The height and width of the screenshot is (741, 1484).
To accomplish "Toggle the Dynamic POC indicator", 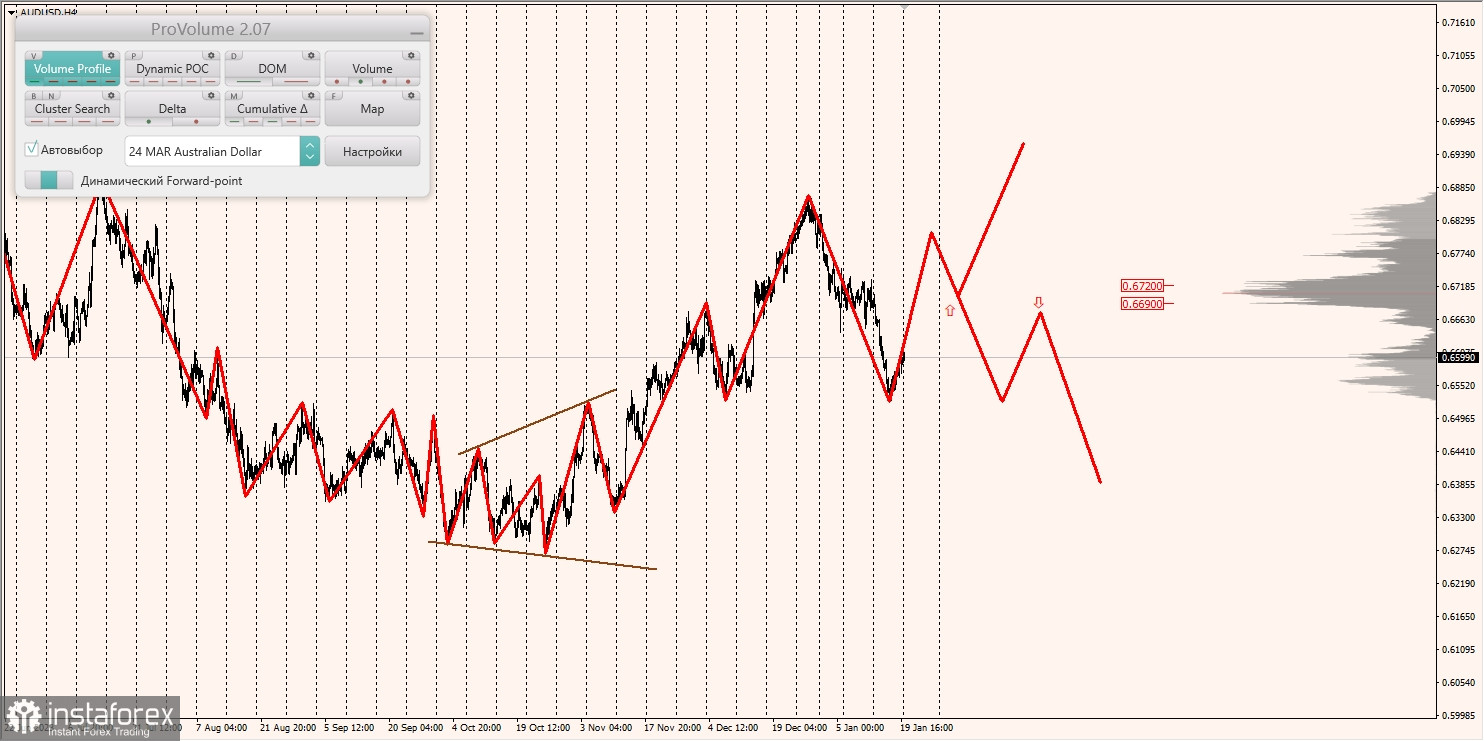I will [x=173, y=68].
